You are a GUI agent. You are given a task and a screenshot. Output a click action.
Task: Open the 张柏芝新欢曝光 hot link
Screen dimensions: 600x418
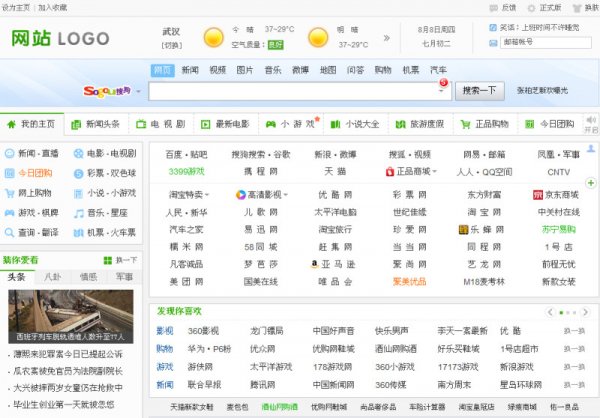(542, 91)
